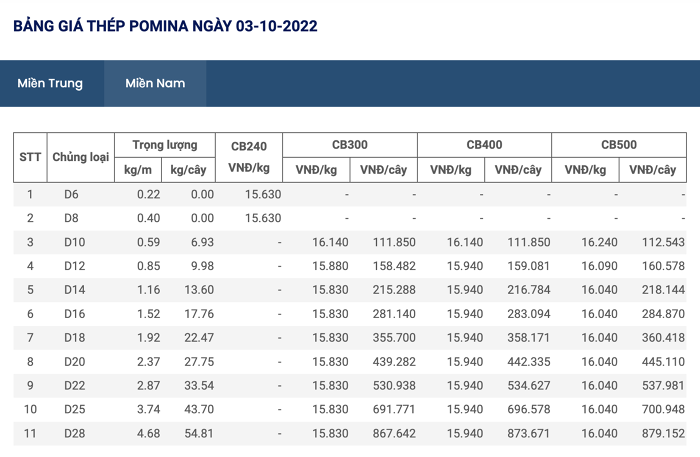700x457 pixels.
Task: Select the D6 row label
Action: click(71, 195)
